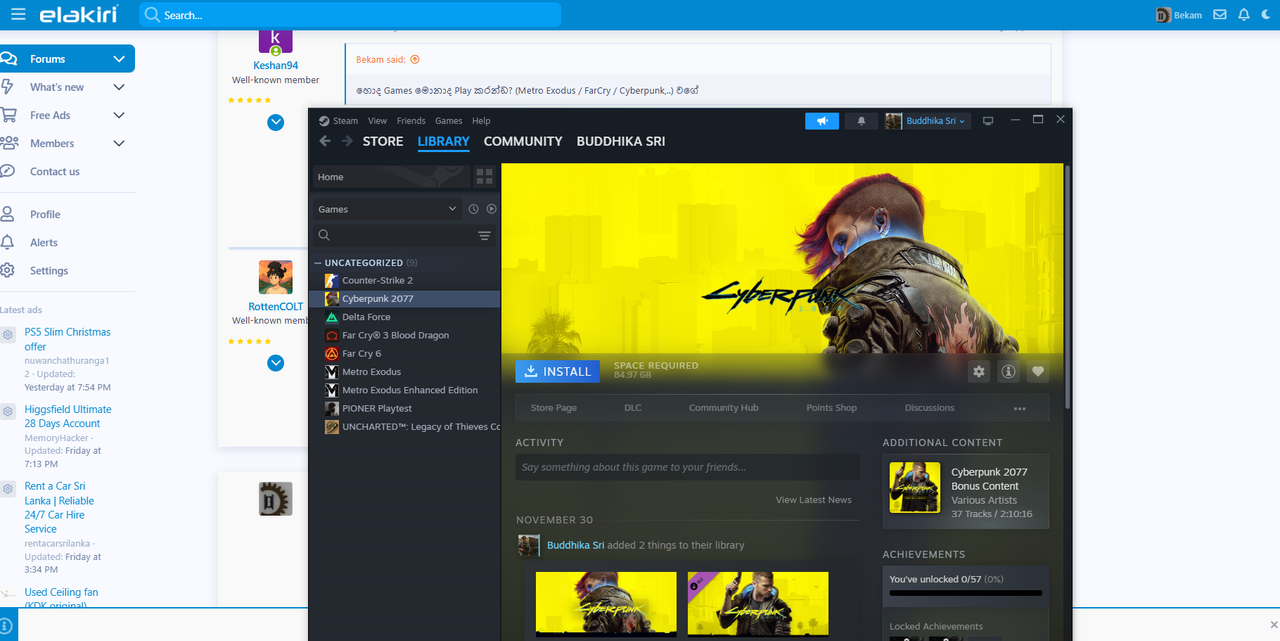The height and width of the screenshot is (641, 1280).
Task: Open Keshan94 profile link
Action: (276, 66)
